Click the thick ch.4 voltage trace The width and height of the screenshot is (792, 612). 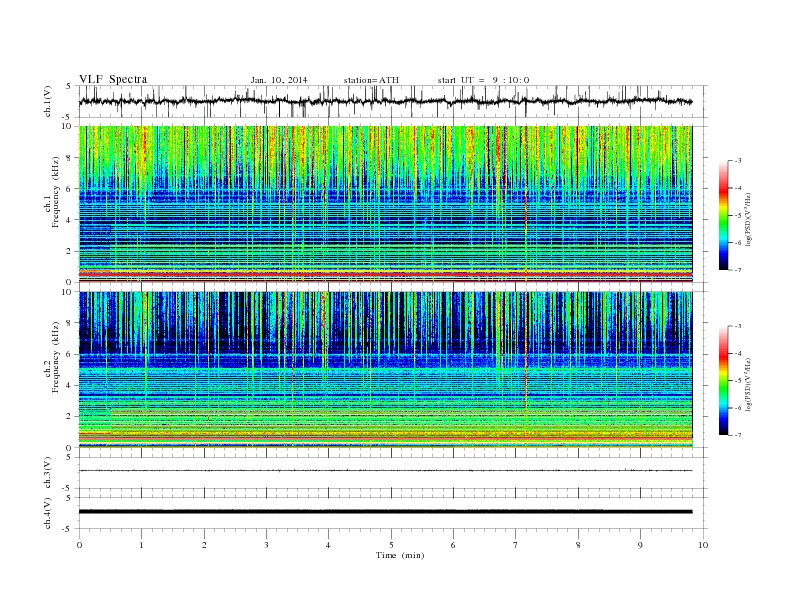(x=385, y=512)
